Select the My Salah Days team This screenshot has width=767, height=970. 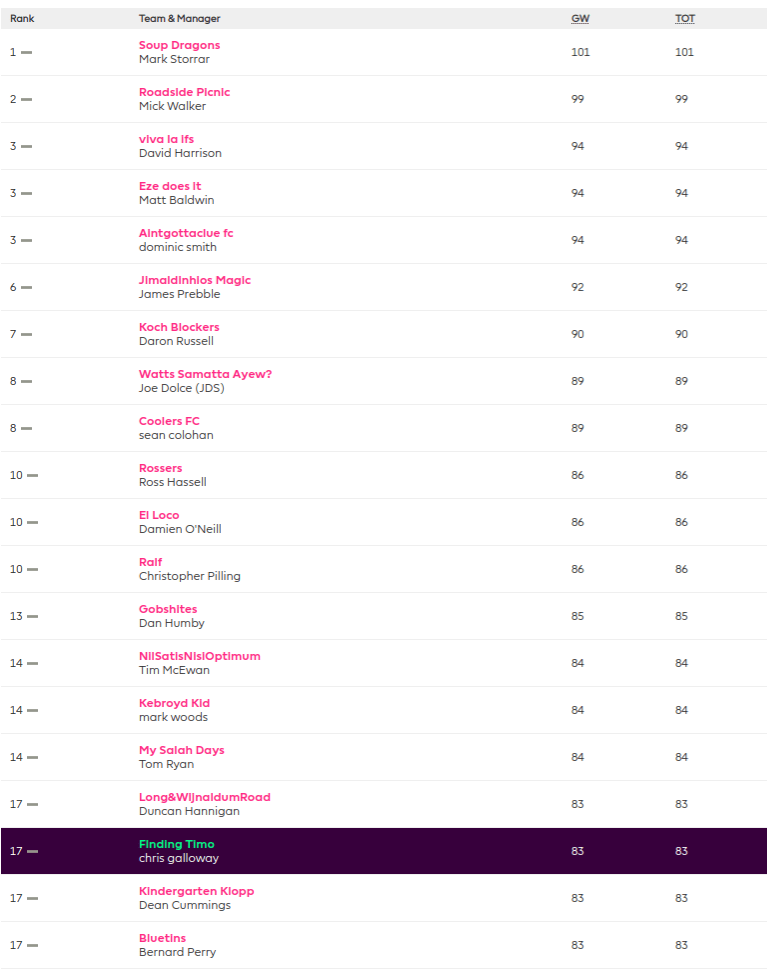pyautogui.click(x=181, y=750)
